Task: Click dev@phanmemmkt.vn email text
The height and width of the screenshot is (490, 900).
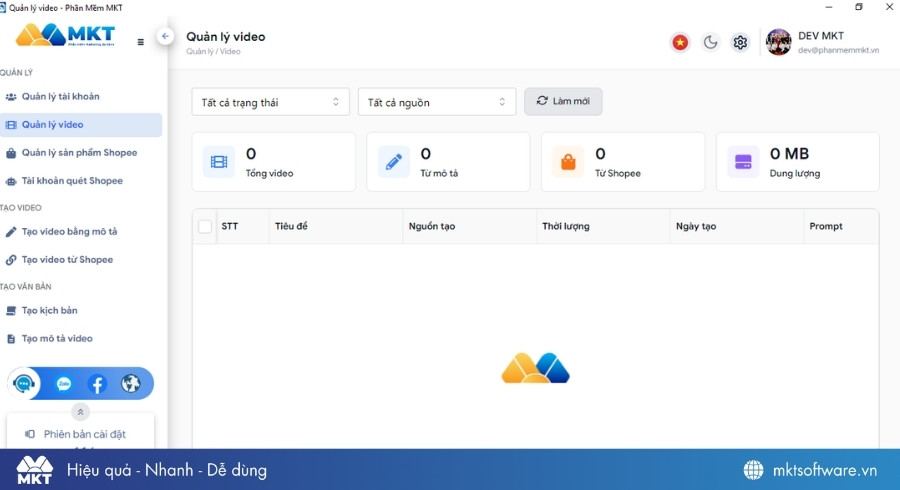Action: 838,50
